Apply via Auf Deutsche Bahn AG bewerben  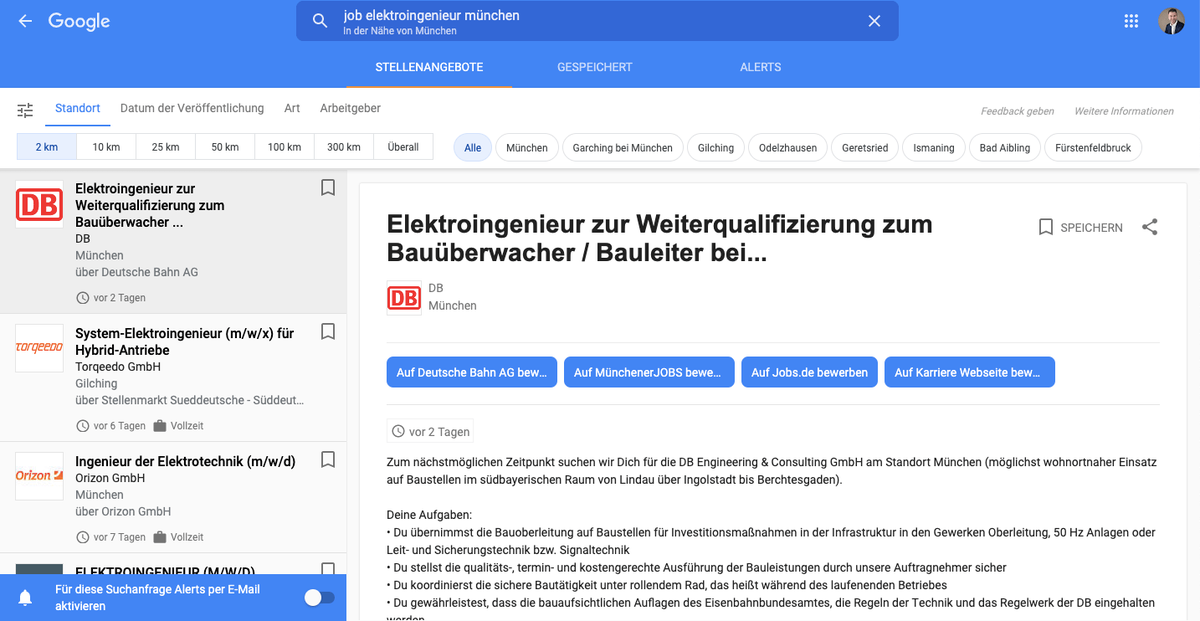(x=472, y=372)
